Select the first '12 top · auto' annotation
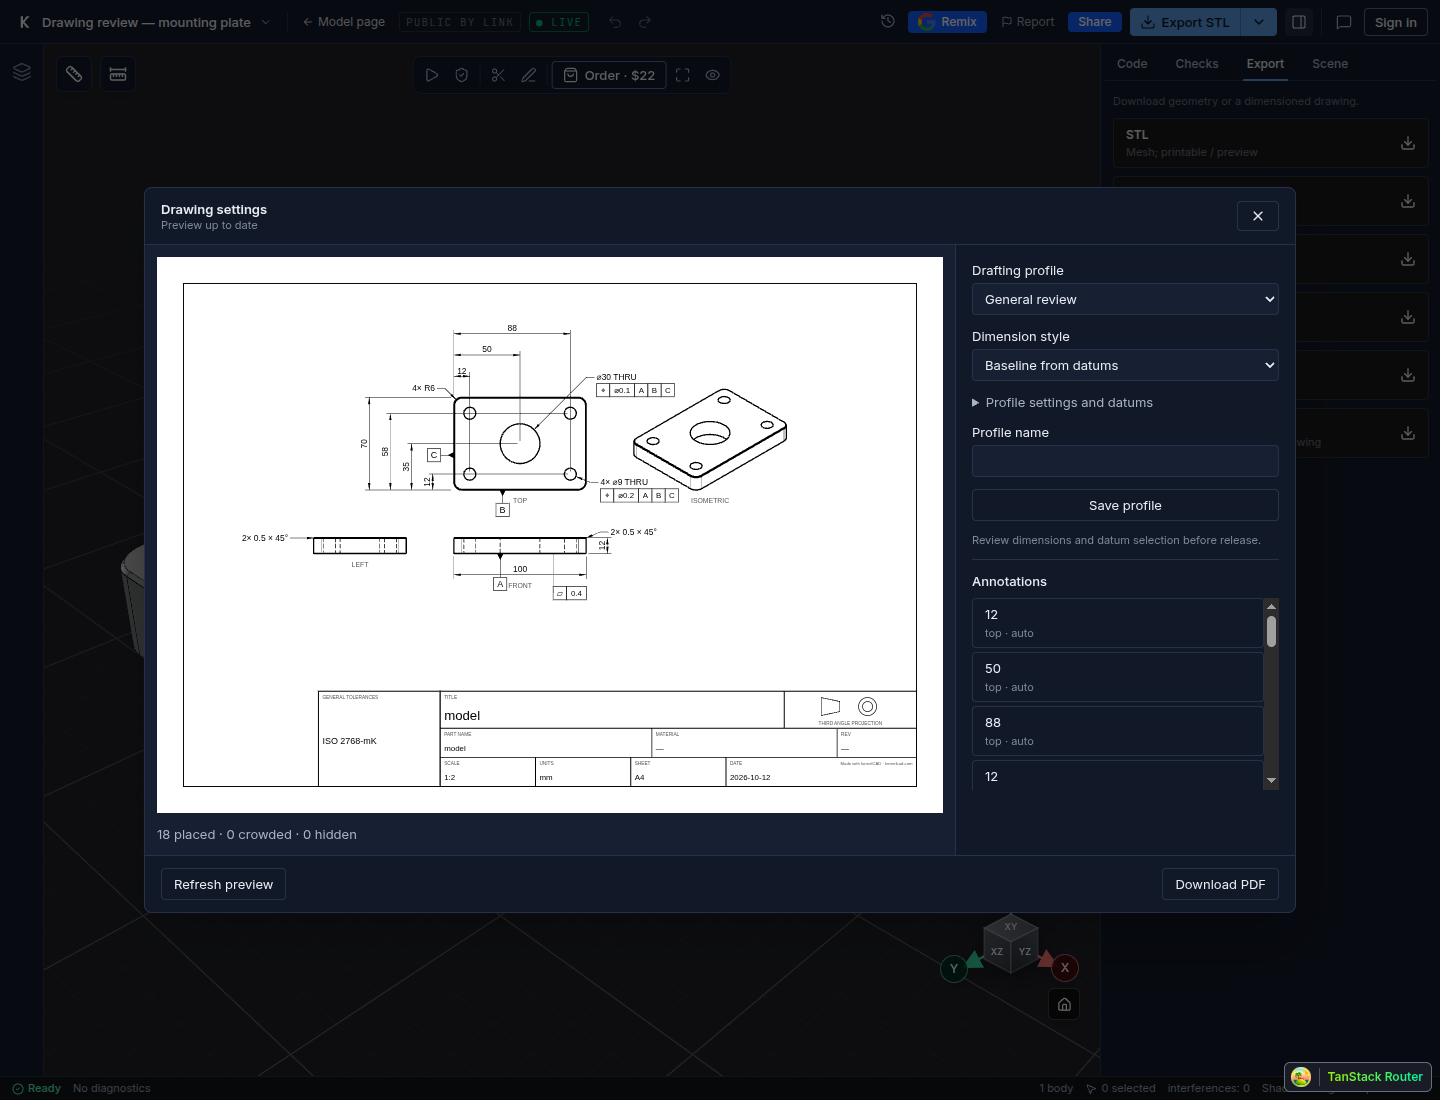The height and width of the screenshot is (1100, 1440). [x=1117, y=623]
